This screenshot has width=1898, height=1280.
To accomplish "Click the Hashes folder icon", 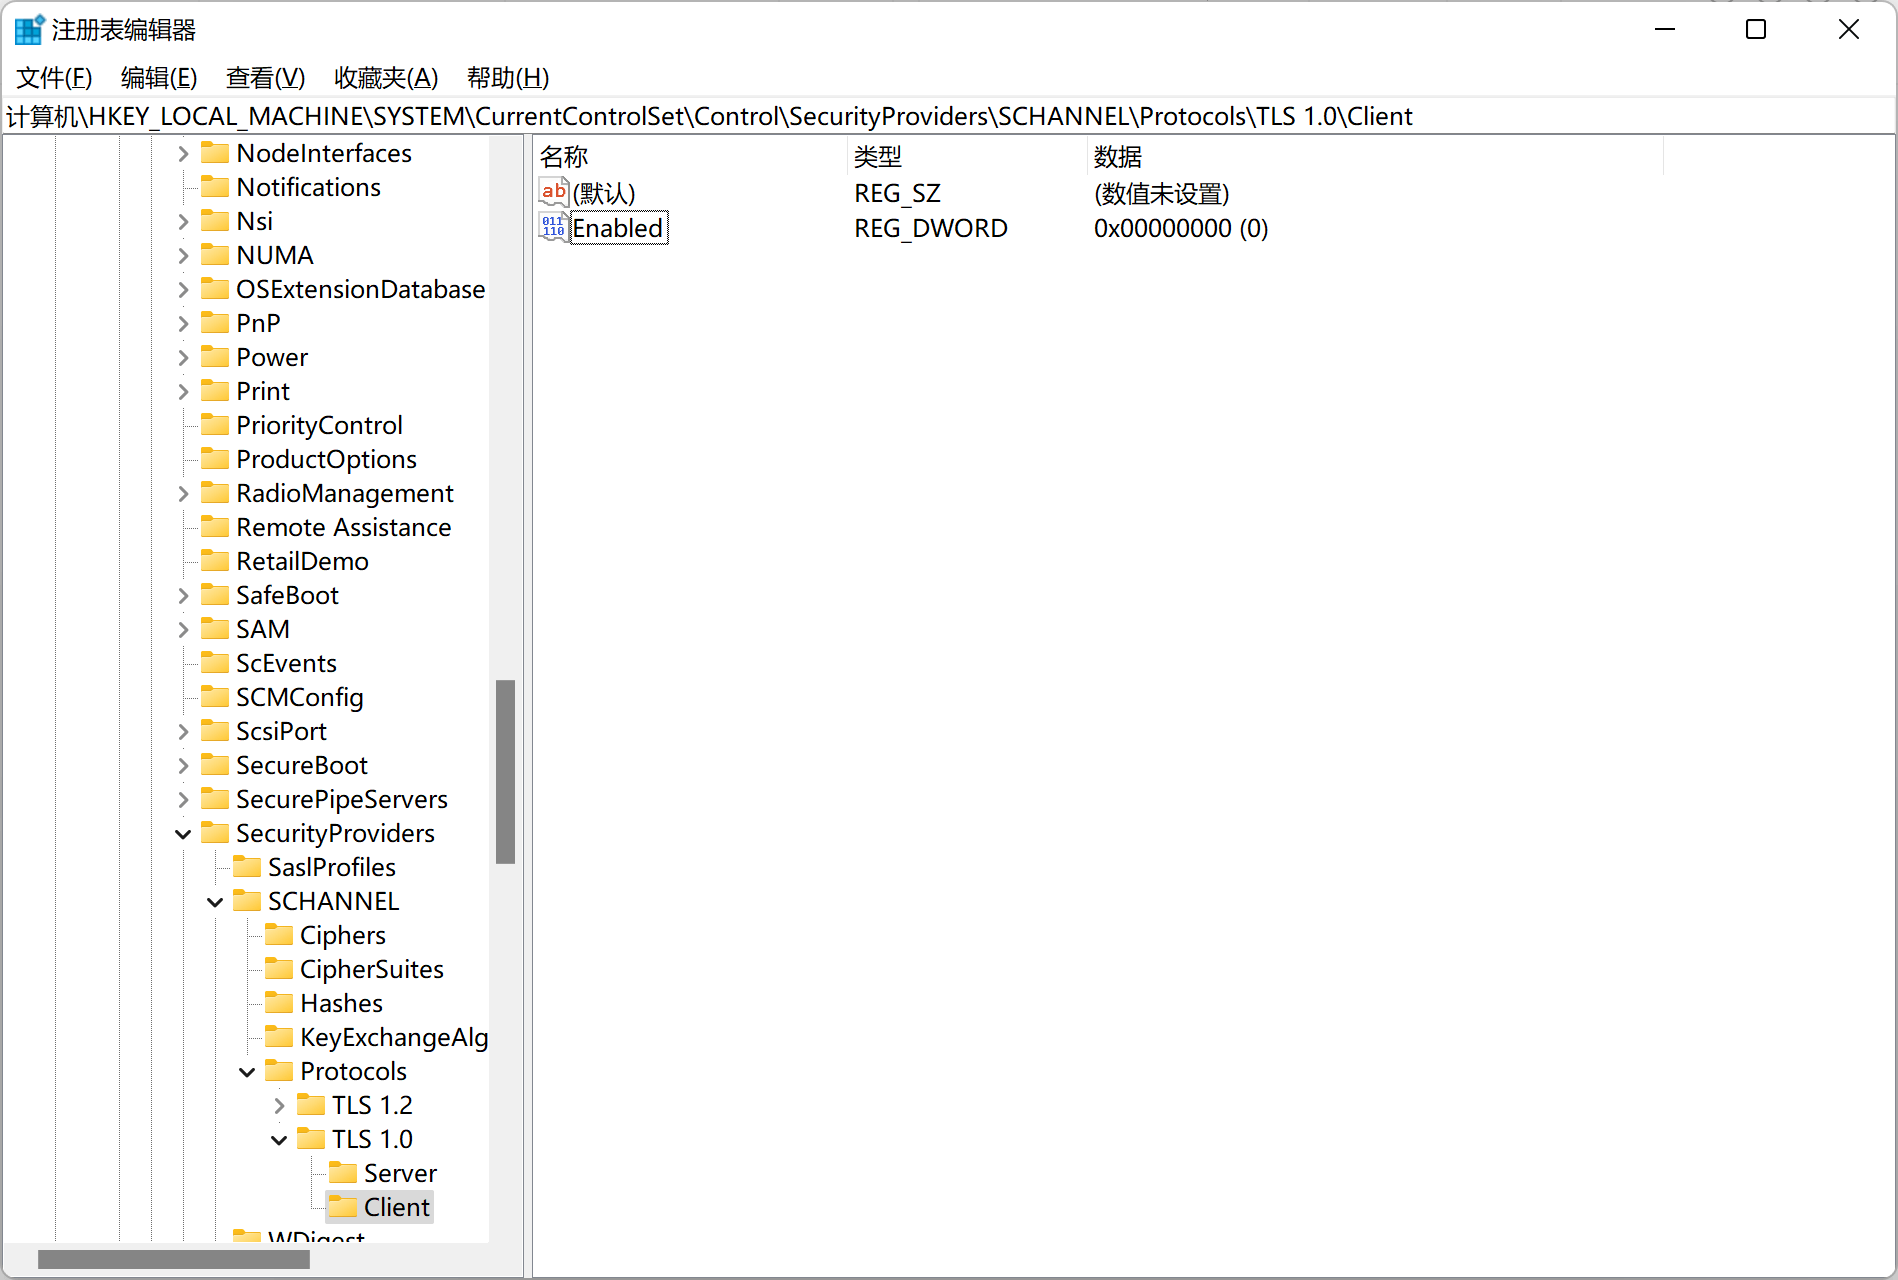I will coord(281,1002).
